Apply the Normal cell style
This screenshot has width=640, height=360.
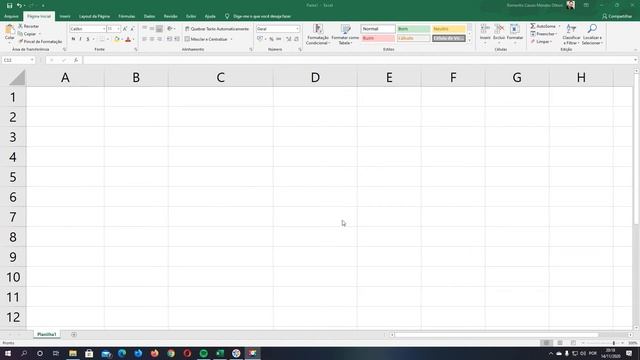(x=378, y=29)
